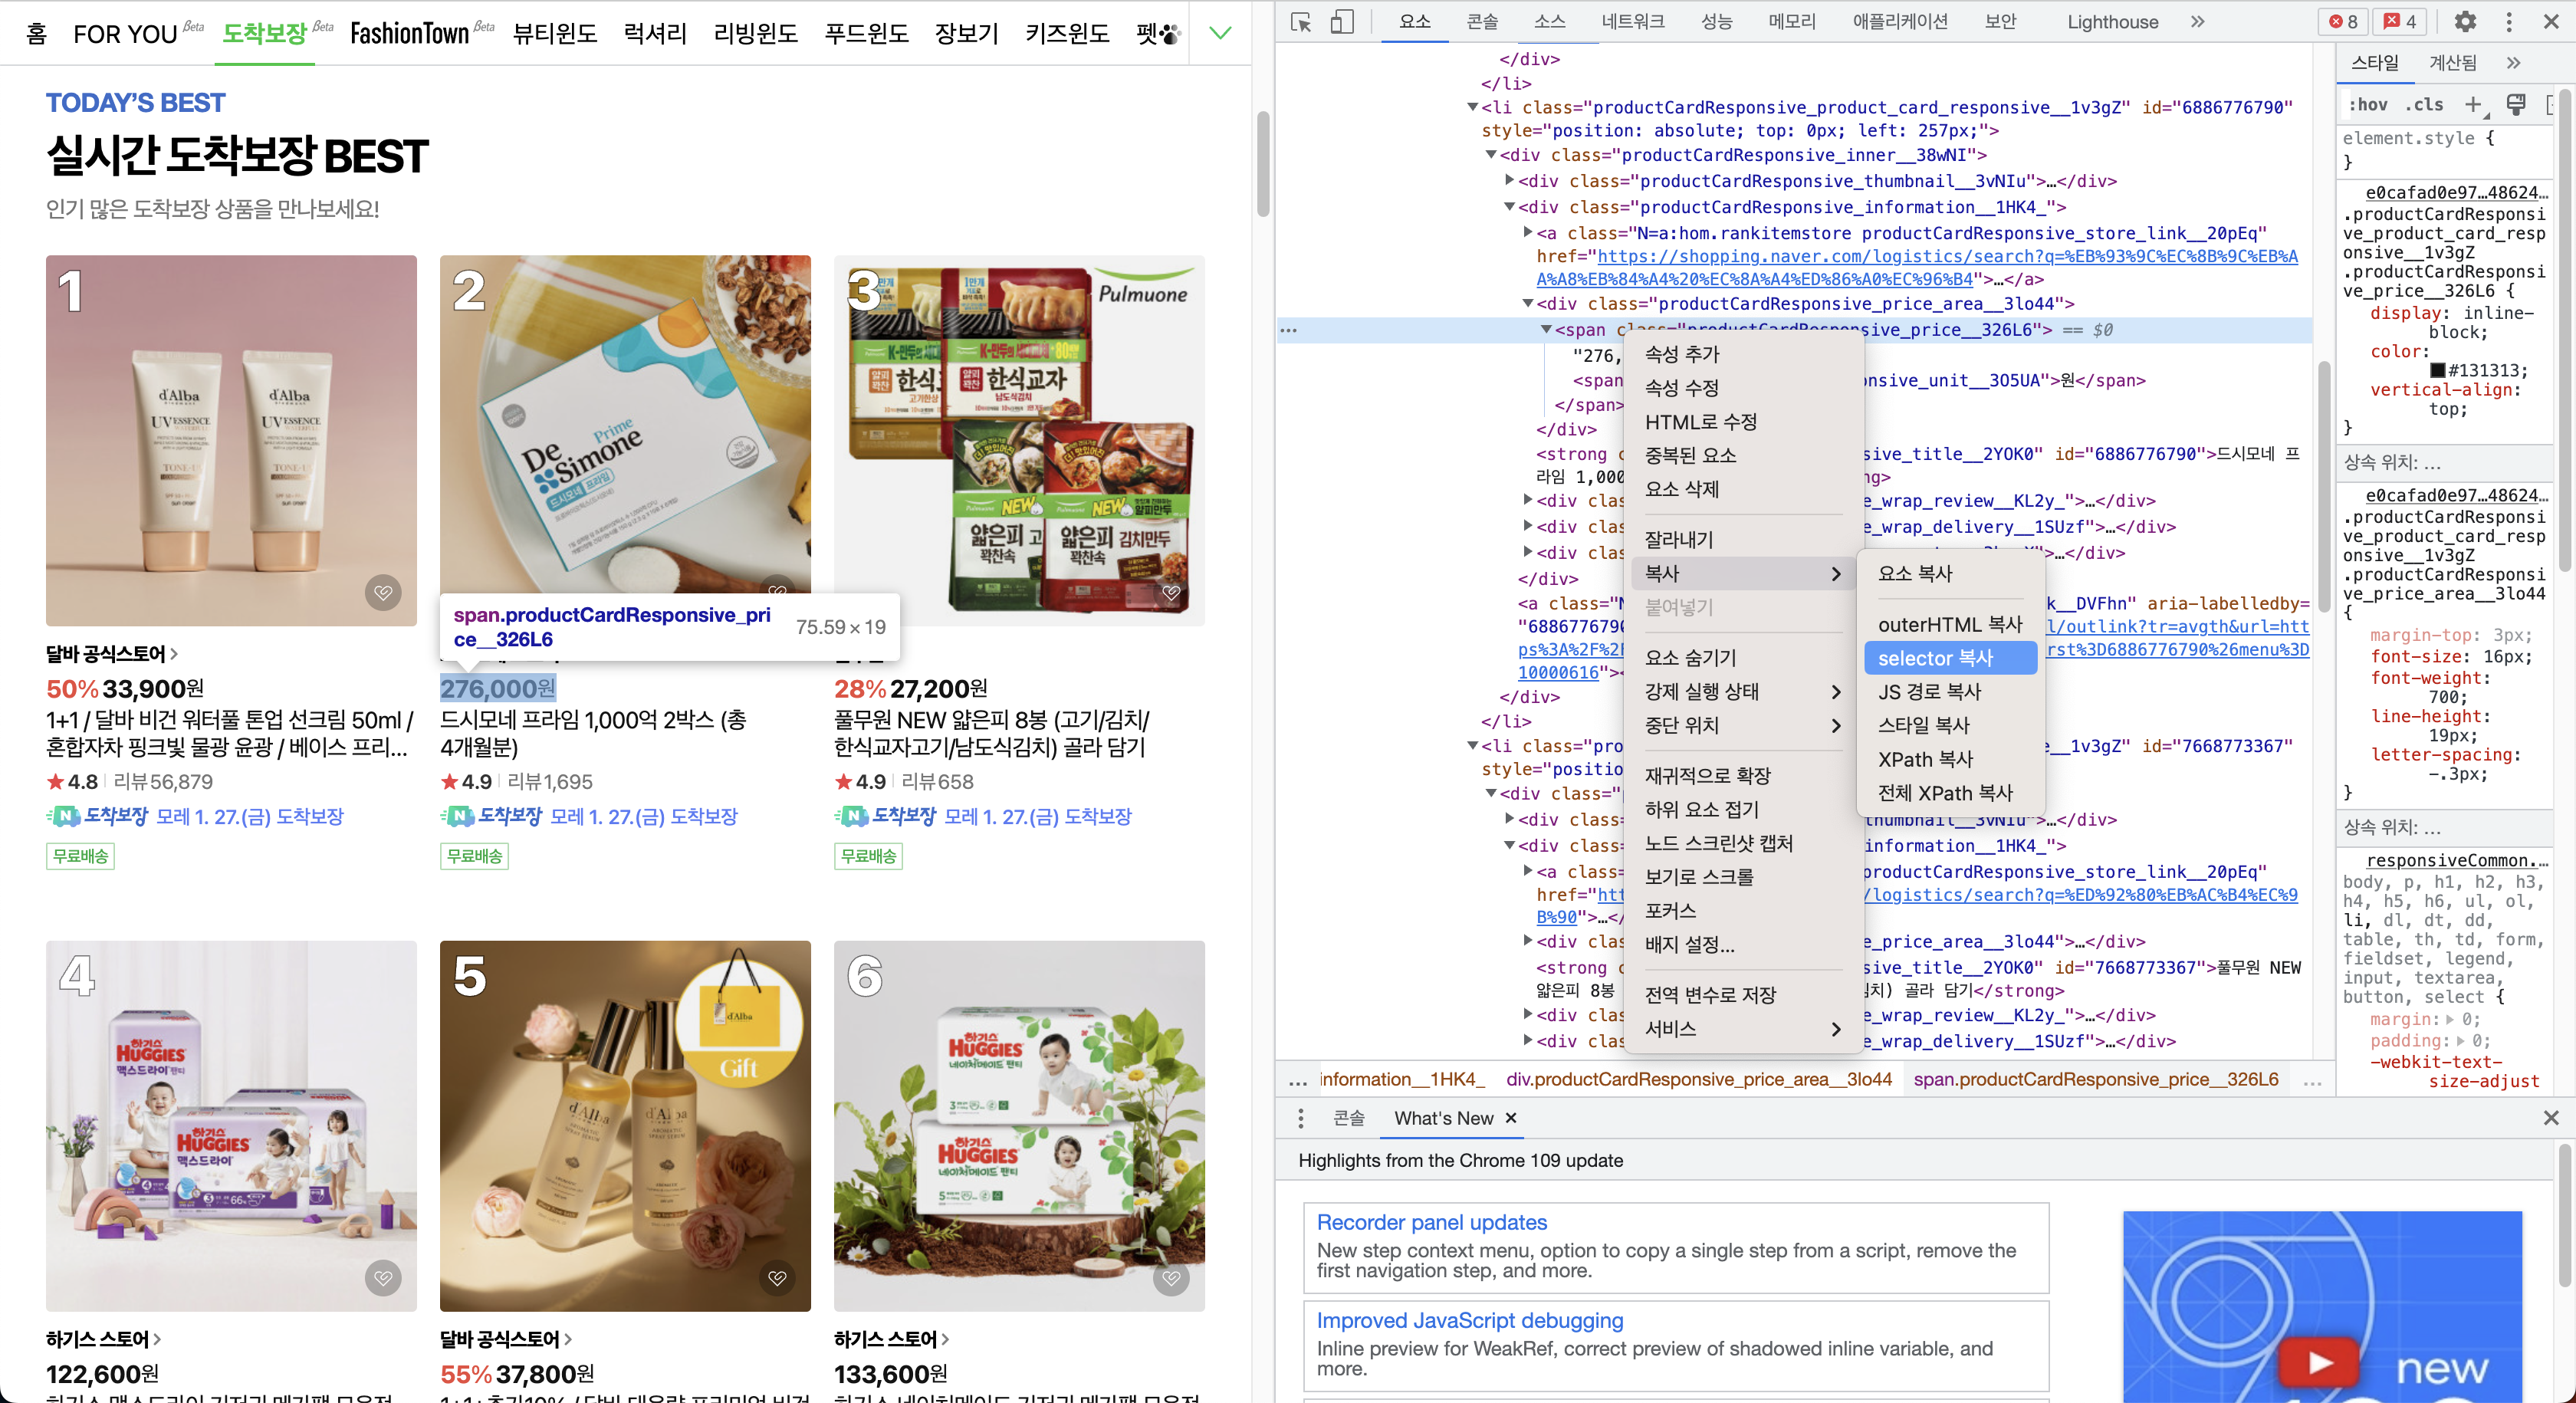Click breadcrumb div.productCardResponsive_price_area__3lo44
The height and width of the screenshot is (1403, 2576).
[x=1699, y=1079]
